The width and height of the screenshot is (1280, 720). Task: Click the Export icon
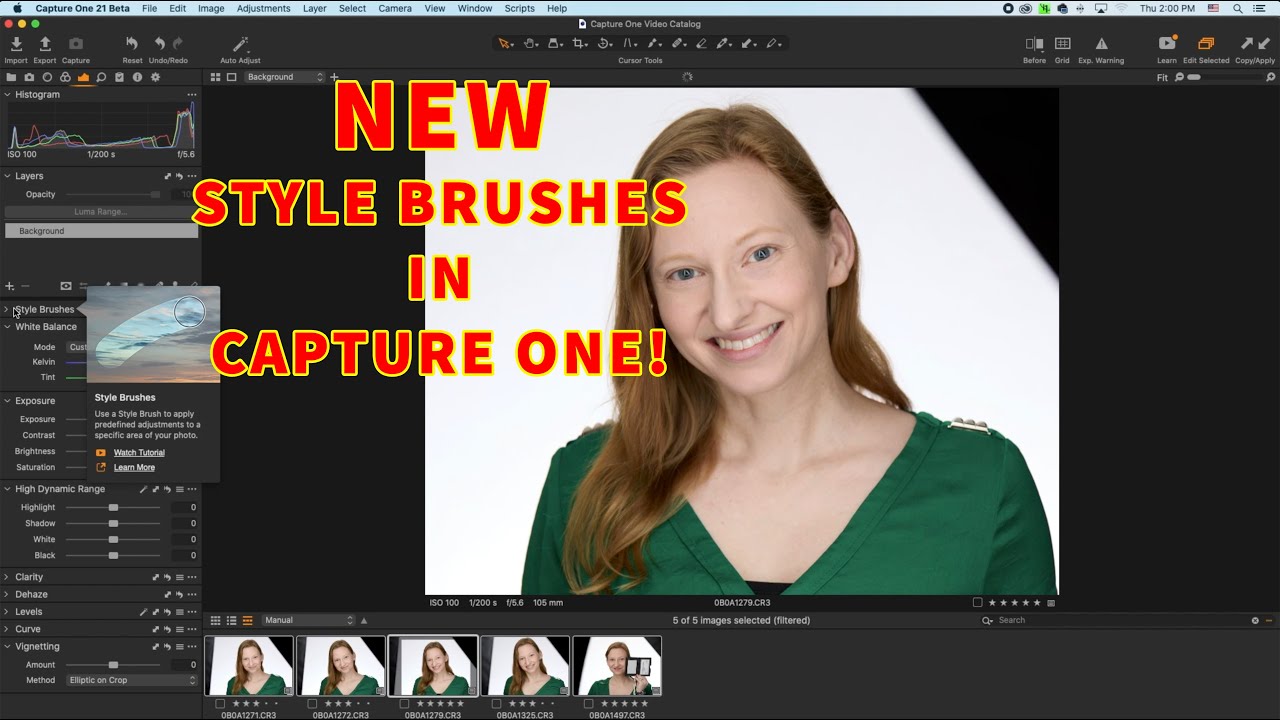tap(45, 44)
